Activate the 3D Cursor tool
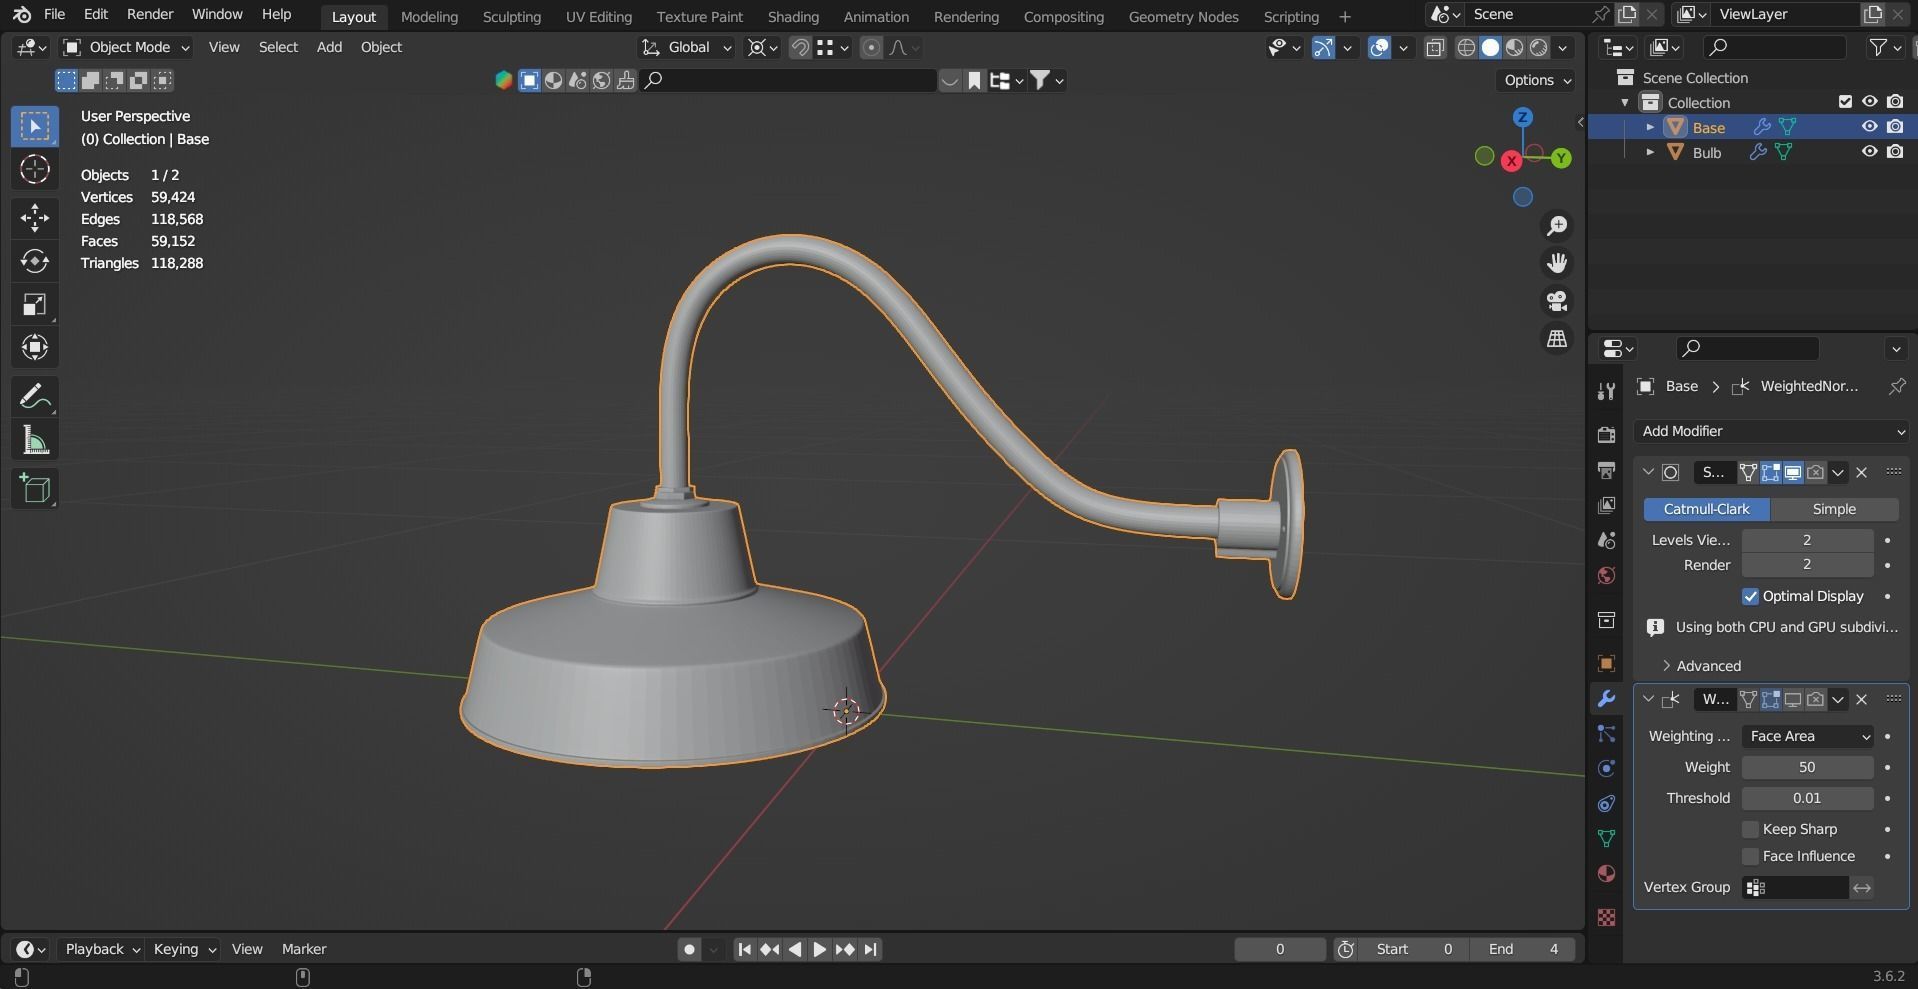The image size is (1918, 989). coord(35,169)
